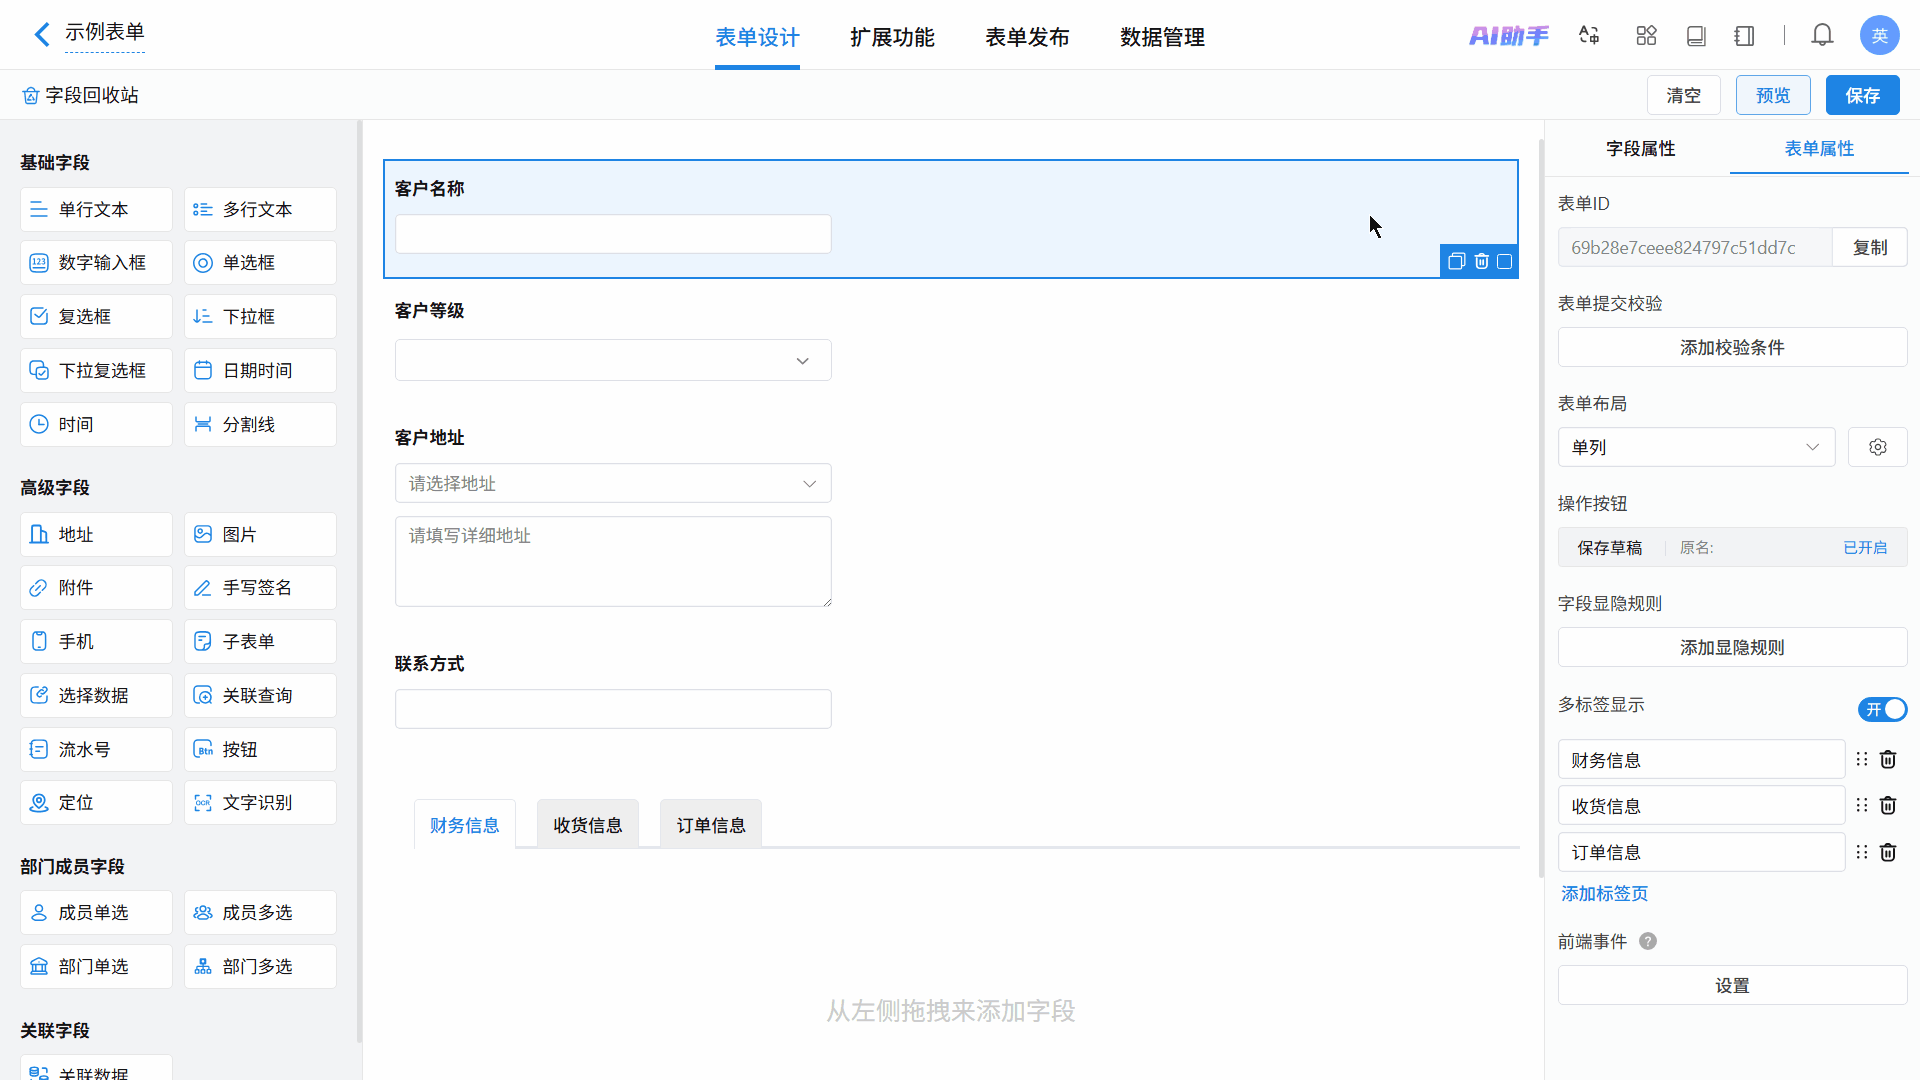
Task: Switch to the 字段属性 tab
Action: (x=1640, y=149)
